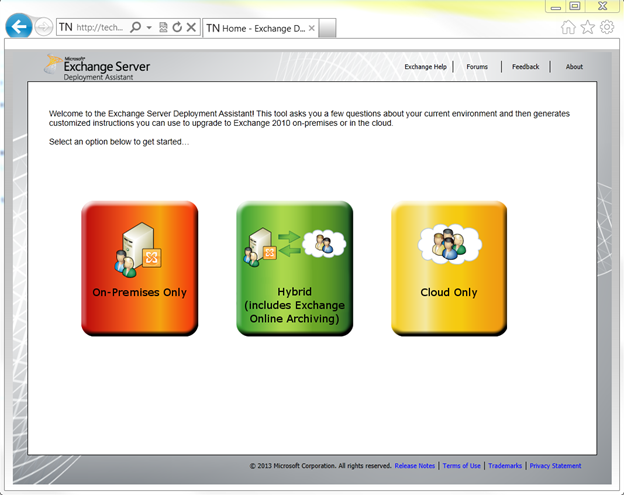Open the Trademarks footer link
Screen dimensions: 624x495
click(x=505, y=466)
